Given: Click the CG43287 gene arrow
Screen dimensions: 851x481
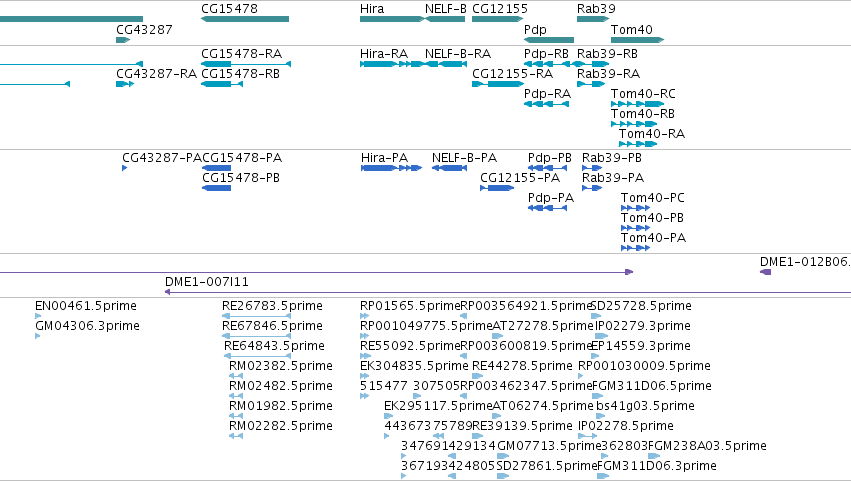Looking at the screenshot, I should [123, 40].
